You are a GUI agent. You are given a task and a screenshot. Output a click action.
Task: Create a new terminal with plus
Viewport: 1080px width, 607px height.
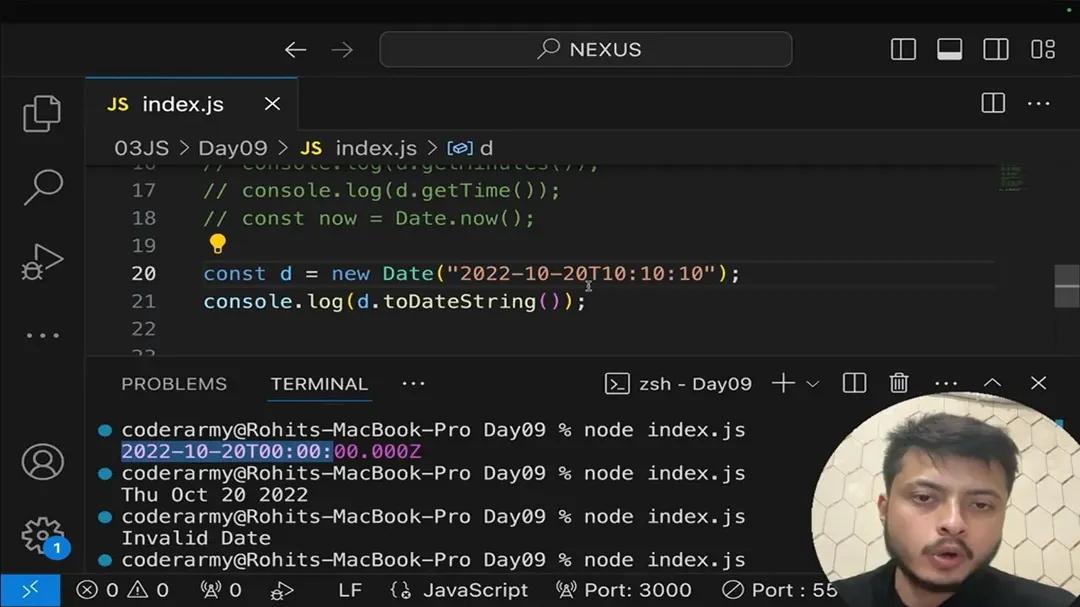[783, 383]
